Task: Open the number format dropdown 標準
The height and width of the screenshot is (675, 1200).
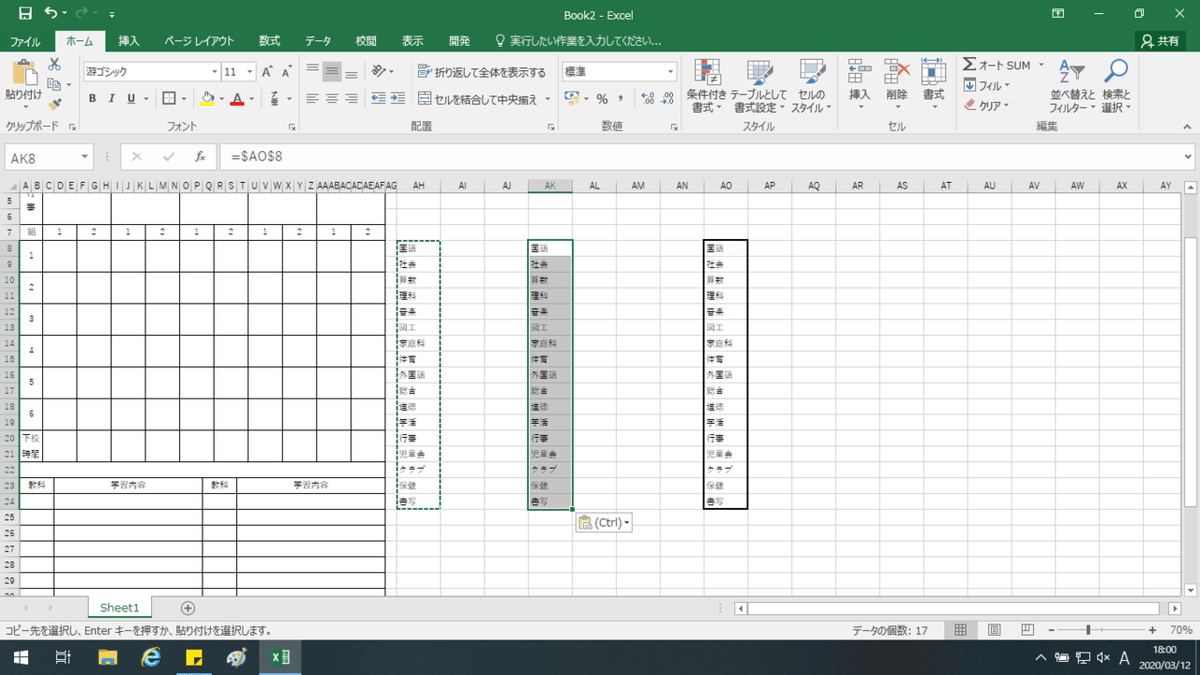Action: tap(671, 72)
